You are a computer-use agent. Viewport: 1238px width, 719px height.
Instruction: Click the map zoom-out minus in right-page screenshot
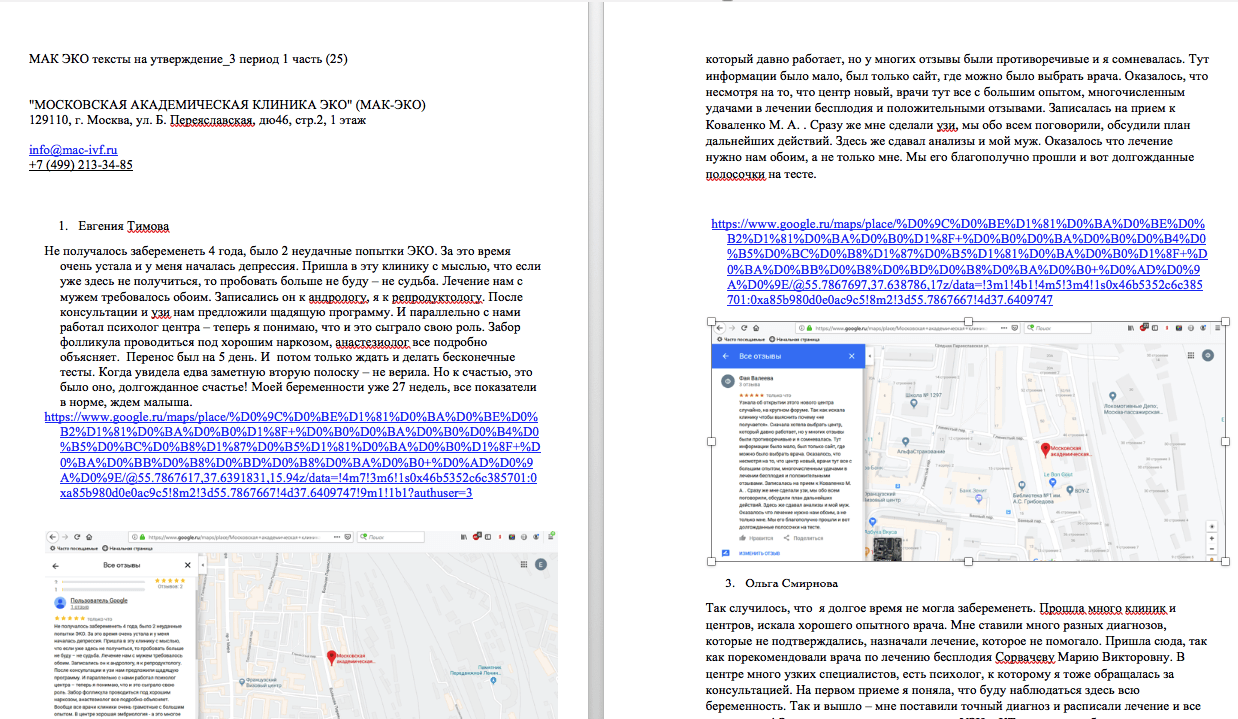[x=1212, y=549]
